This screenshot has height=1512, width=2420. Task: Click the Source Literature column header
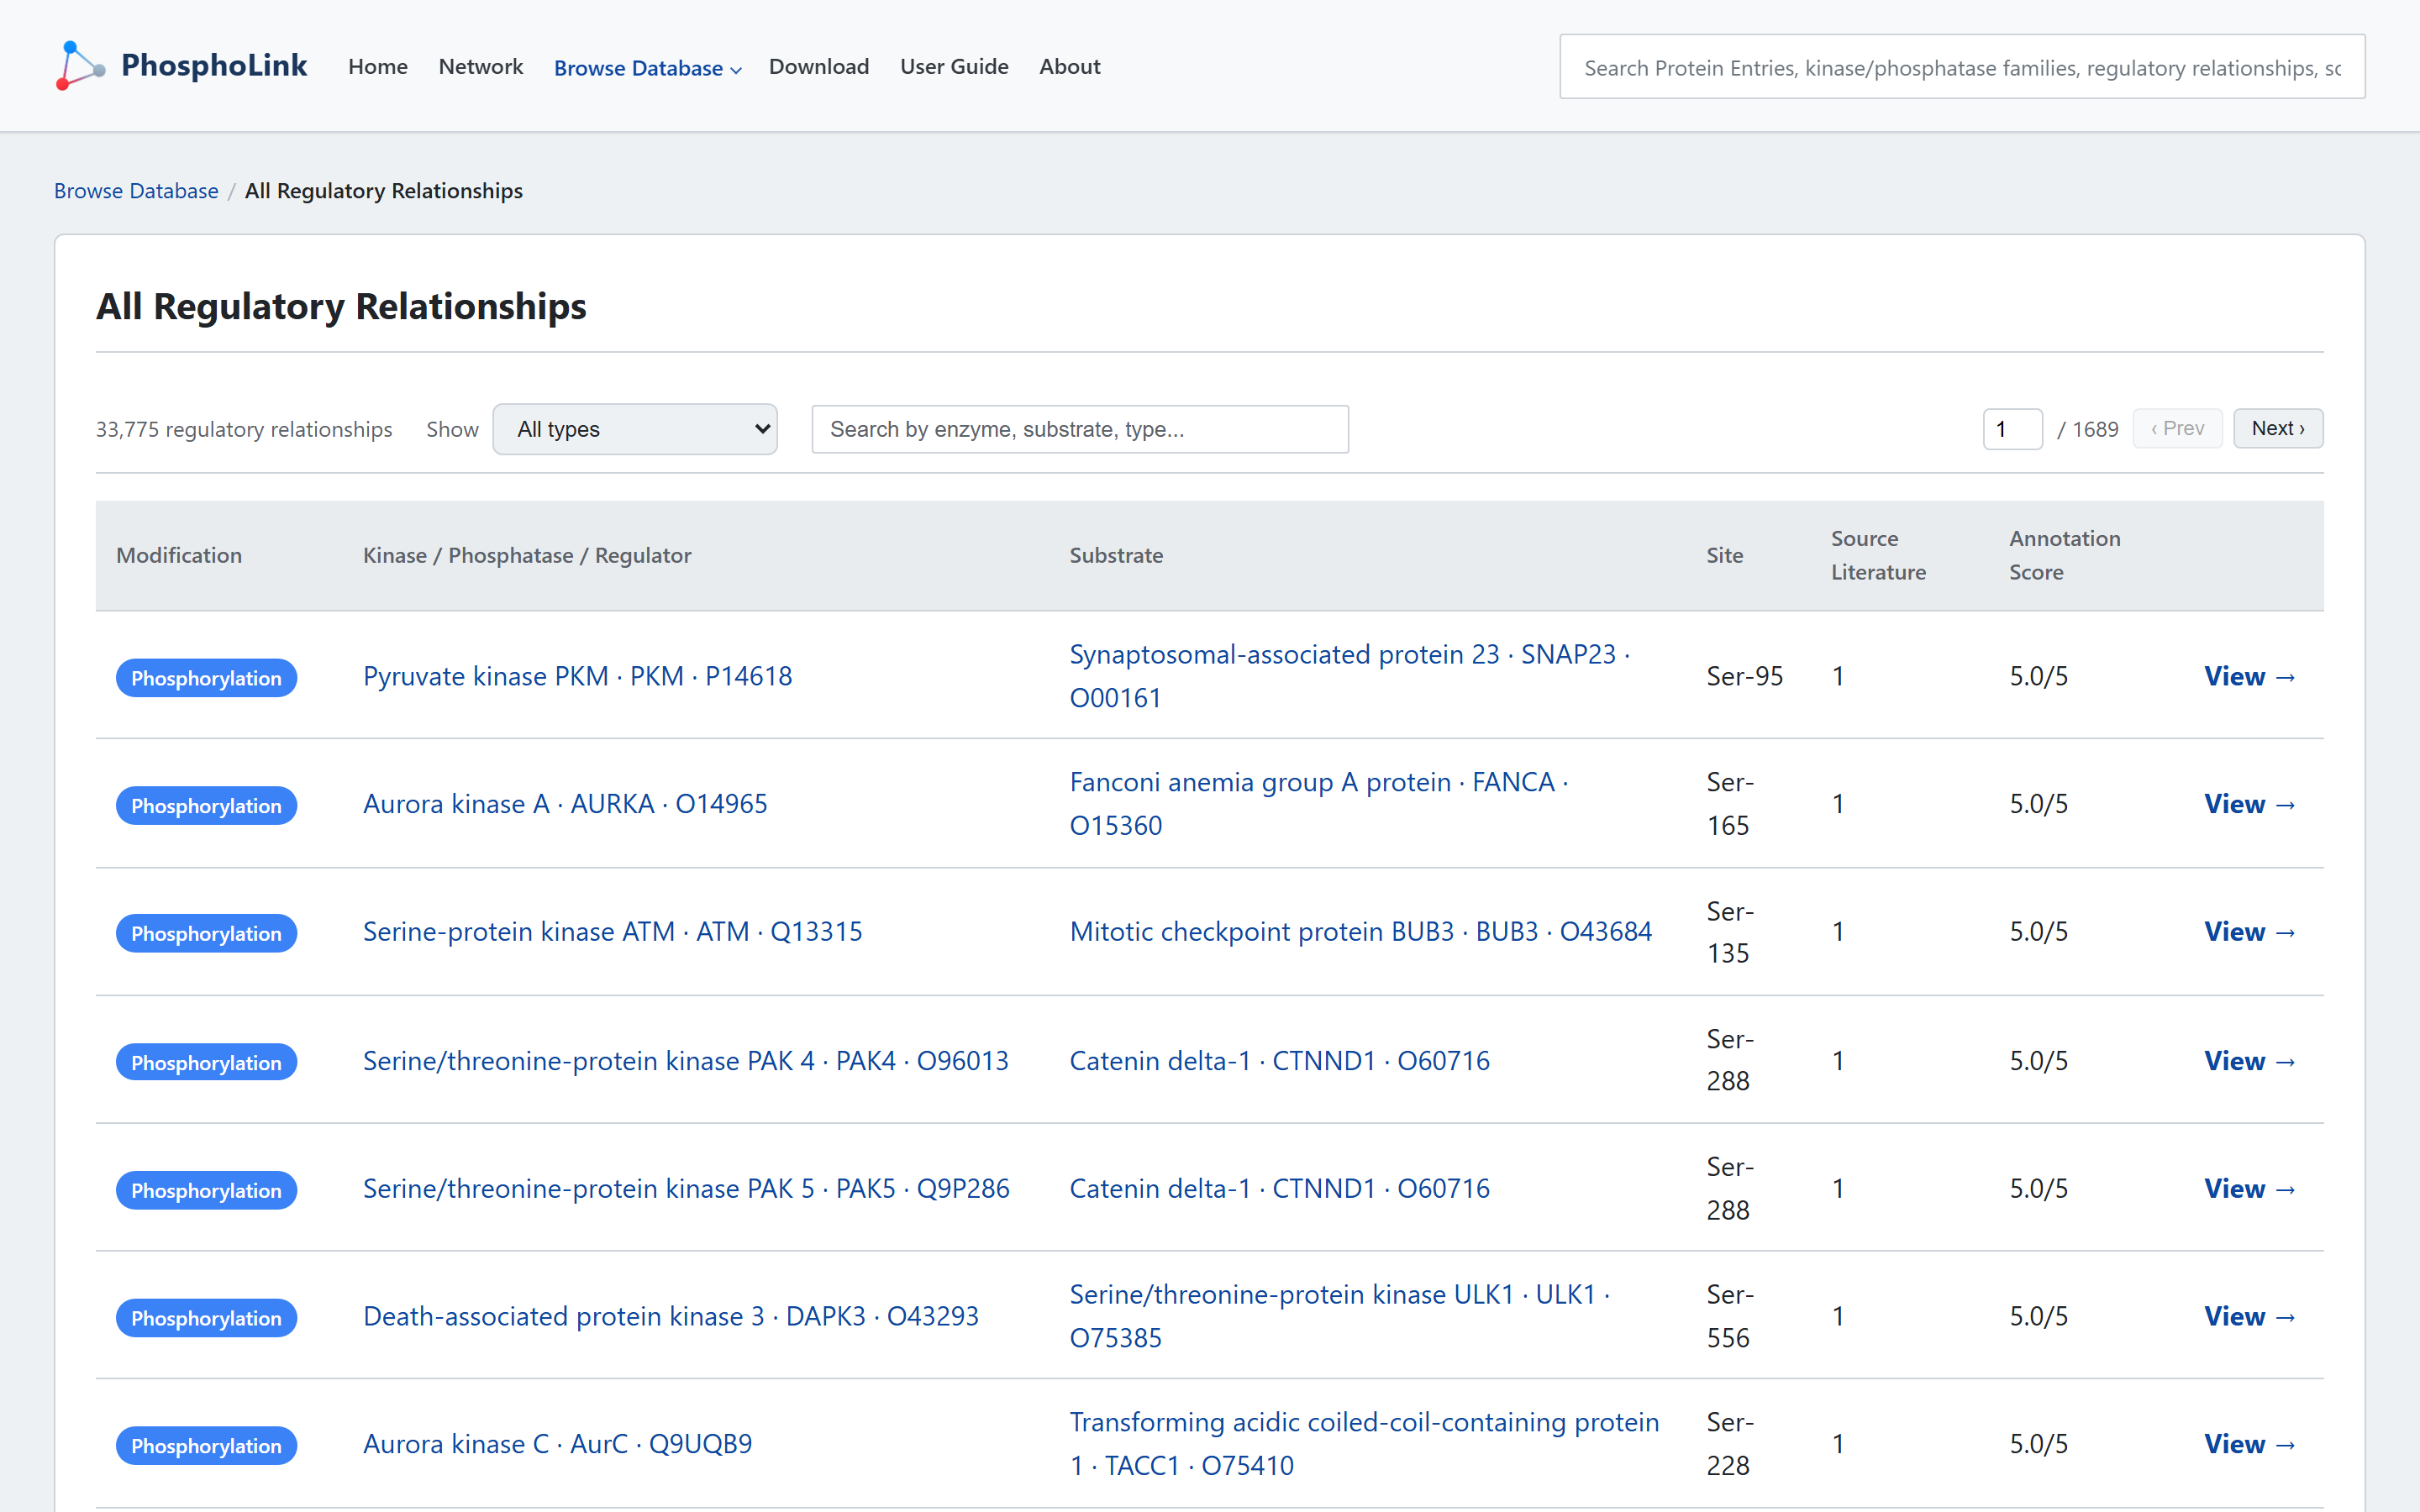click(x=1878, y=555)
